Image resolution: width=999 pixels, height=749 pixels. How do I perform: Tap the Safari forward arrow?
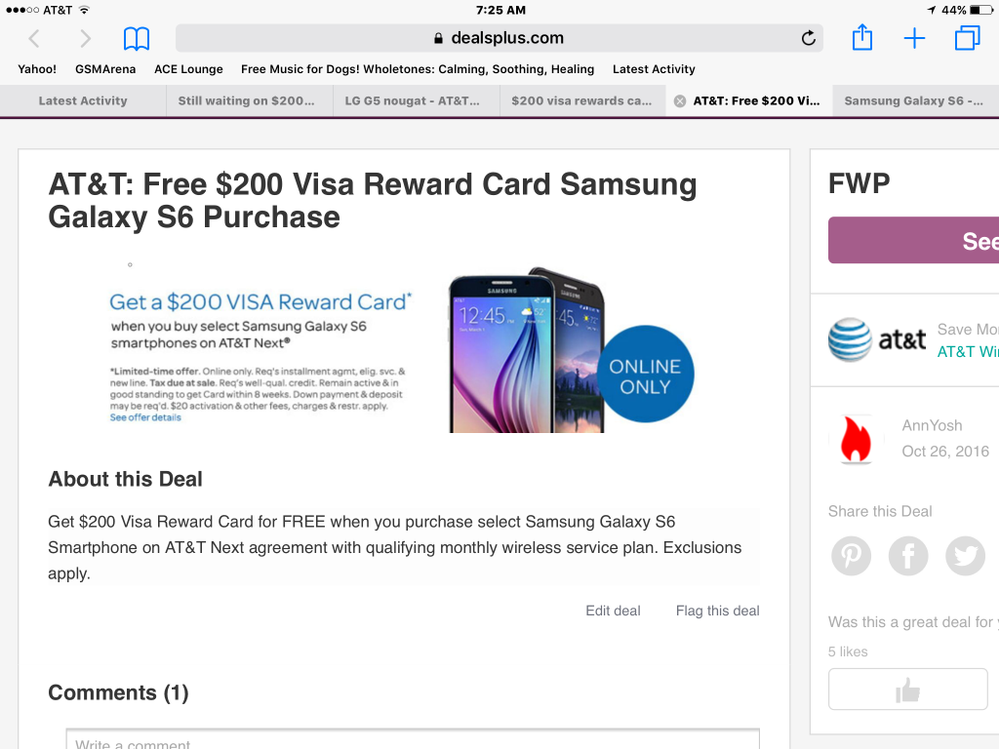pyautogui.click(x=85, y=39)
